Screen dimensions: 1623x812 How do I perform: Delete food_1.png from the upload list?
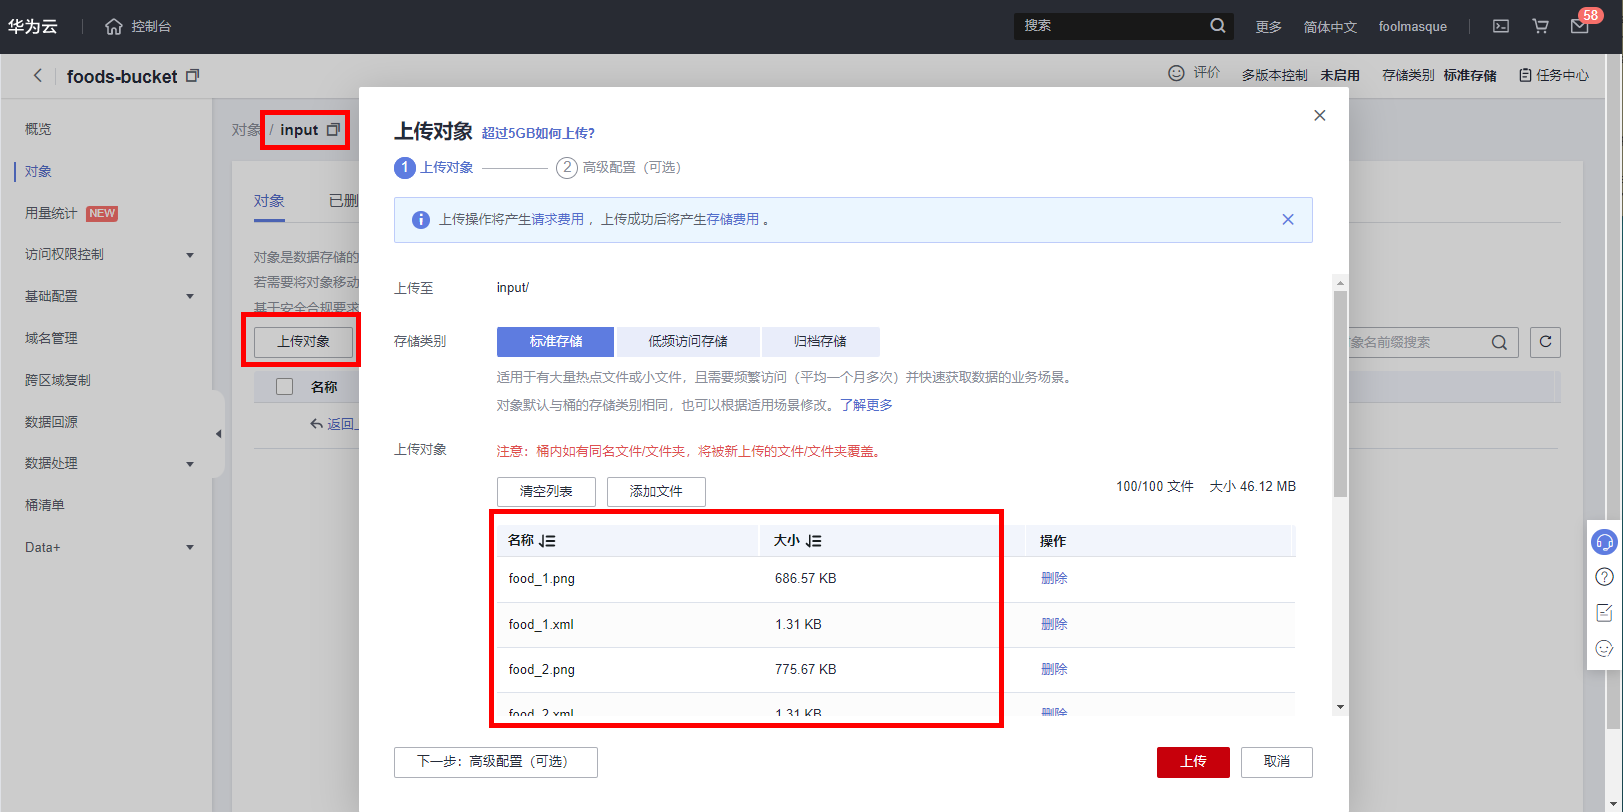(1054, 579)
